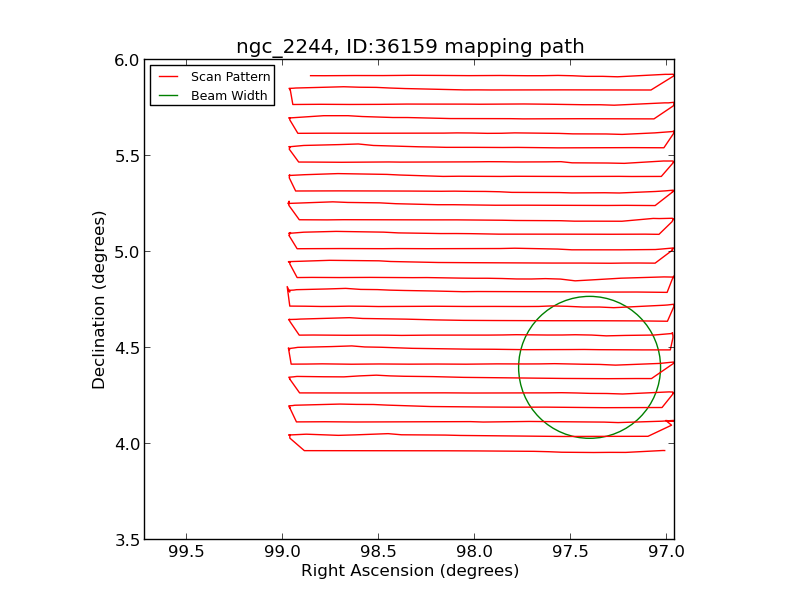Click the 98.0 tick label on x-axis
This screenshot has width=800, height=600.
(x=474, y=552)
